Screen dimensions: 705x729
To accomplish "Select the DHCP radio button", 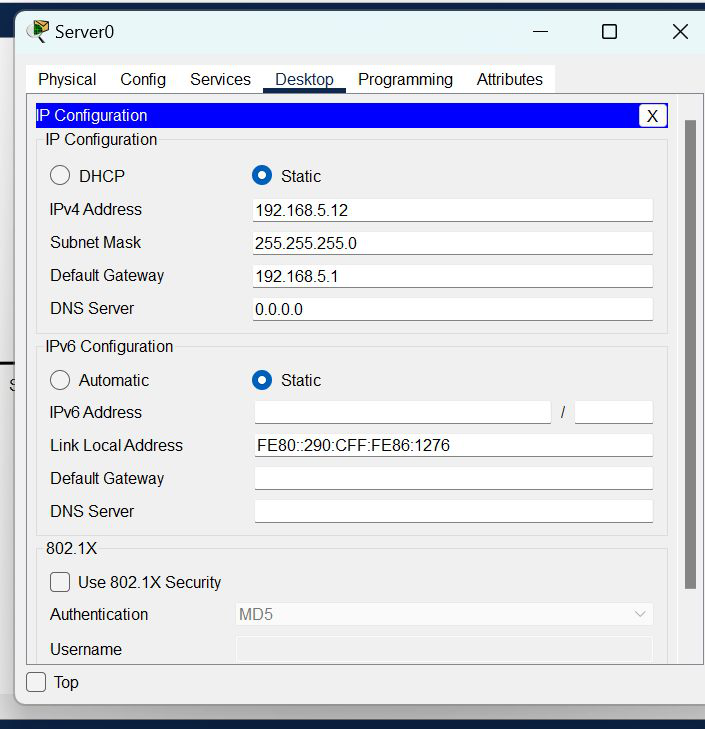I will (60, 176).
